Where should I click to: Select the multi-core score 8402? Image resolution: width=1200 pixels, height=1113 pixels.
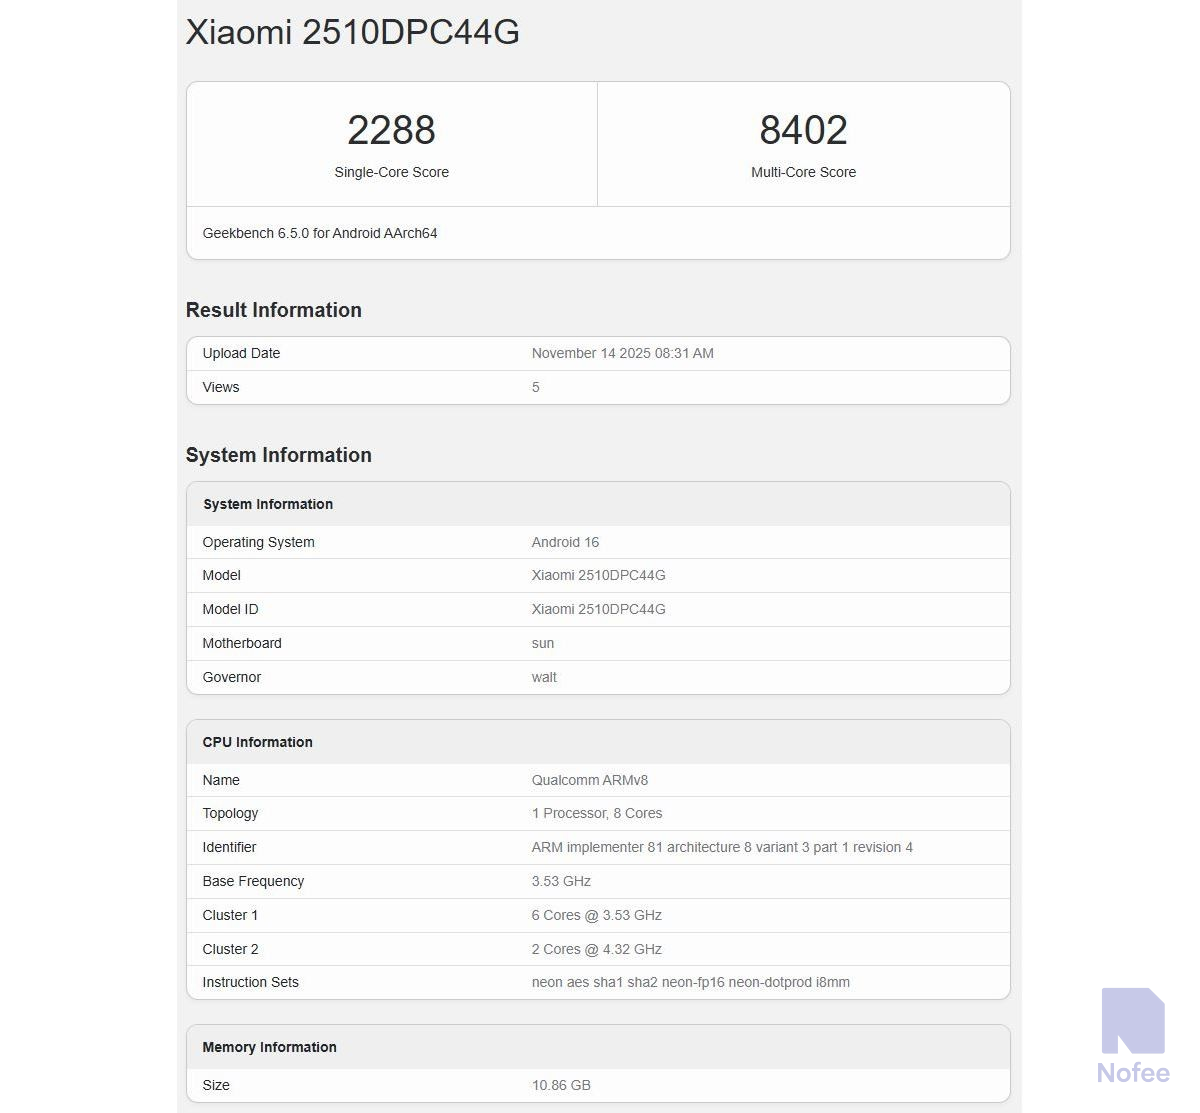pyautogui.click(x=803, y=130)
